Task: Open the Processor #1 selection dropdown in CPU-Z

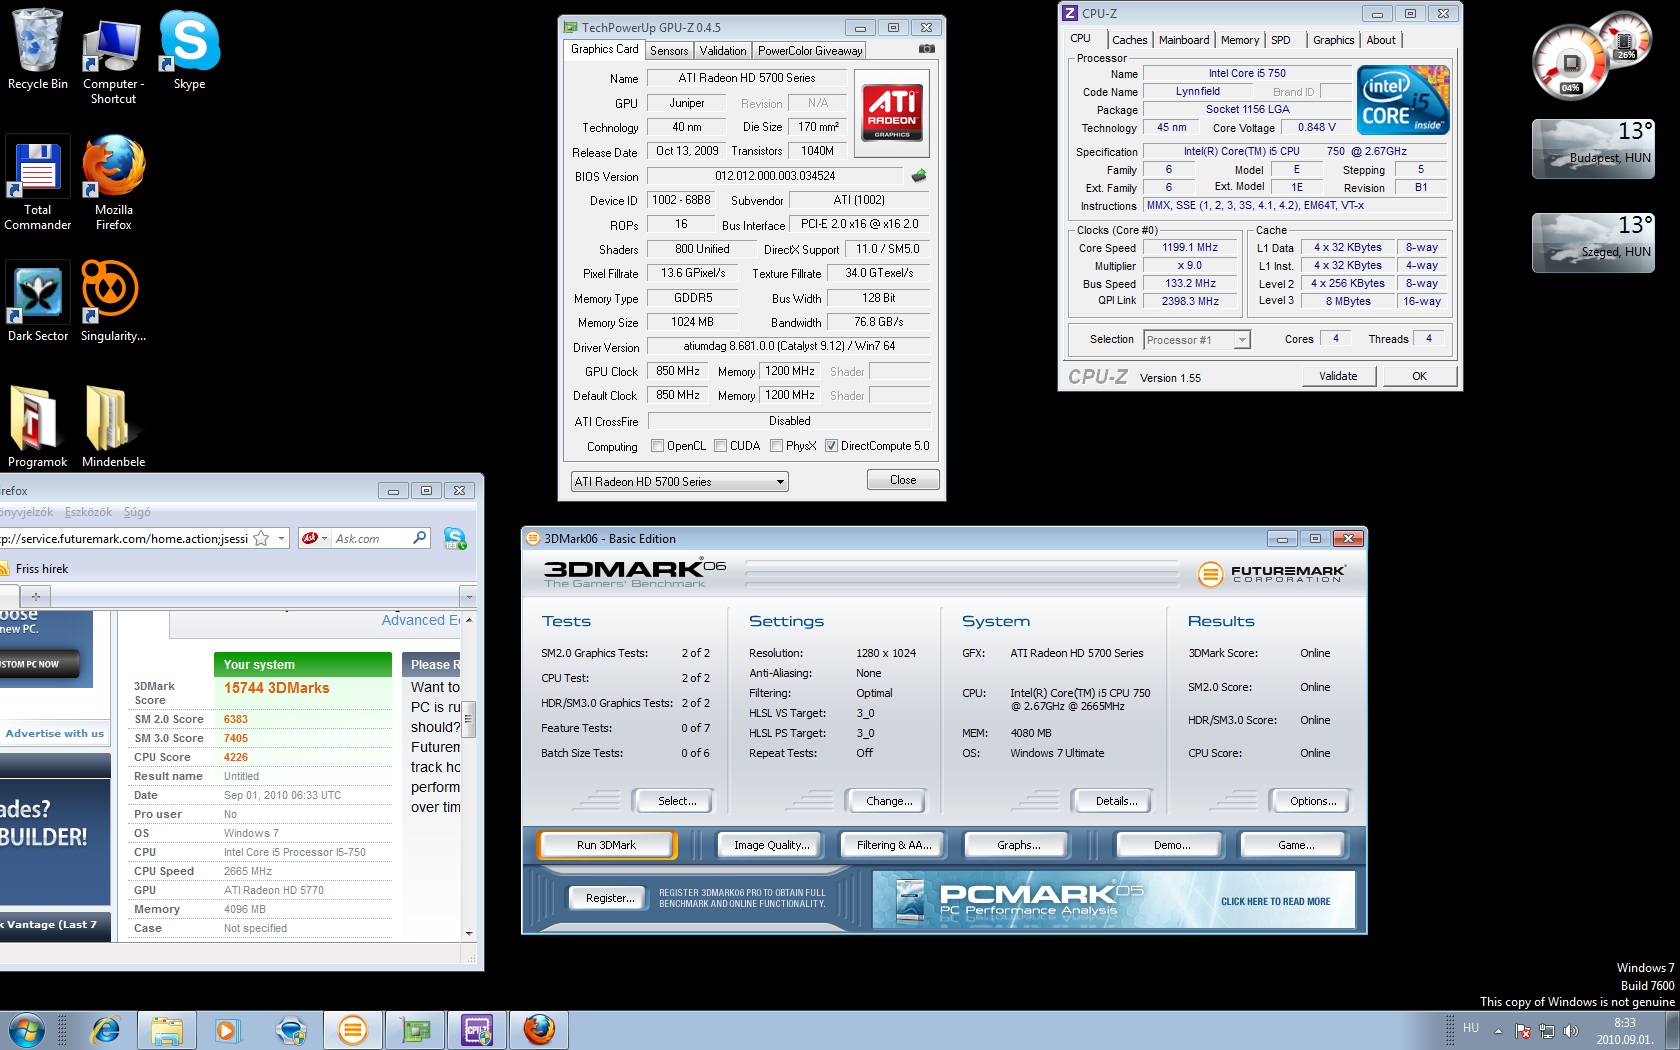Action: 1197,340
